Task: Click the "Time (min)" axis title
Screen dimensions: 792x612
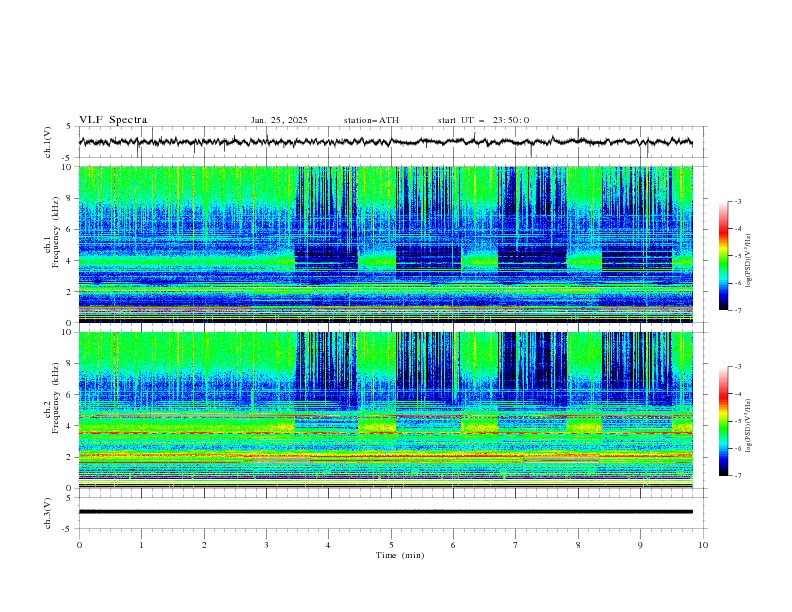Action: (x=400, y=555)
